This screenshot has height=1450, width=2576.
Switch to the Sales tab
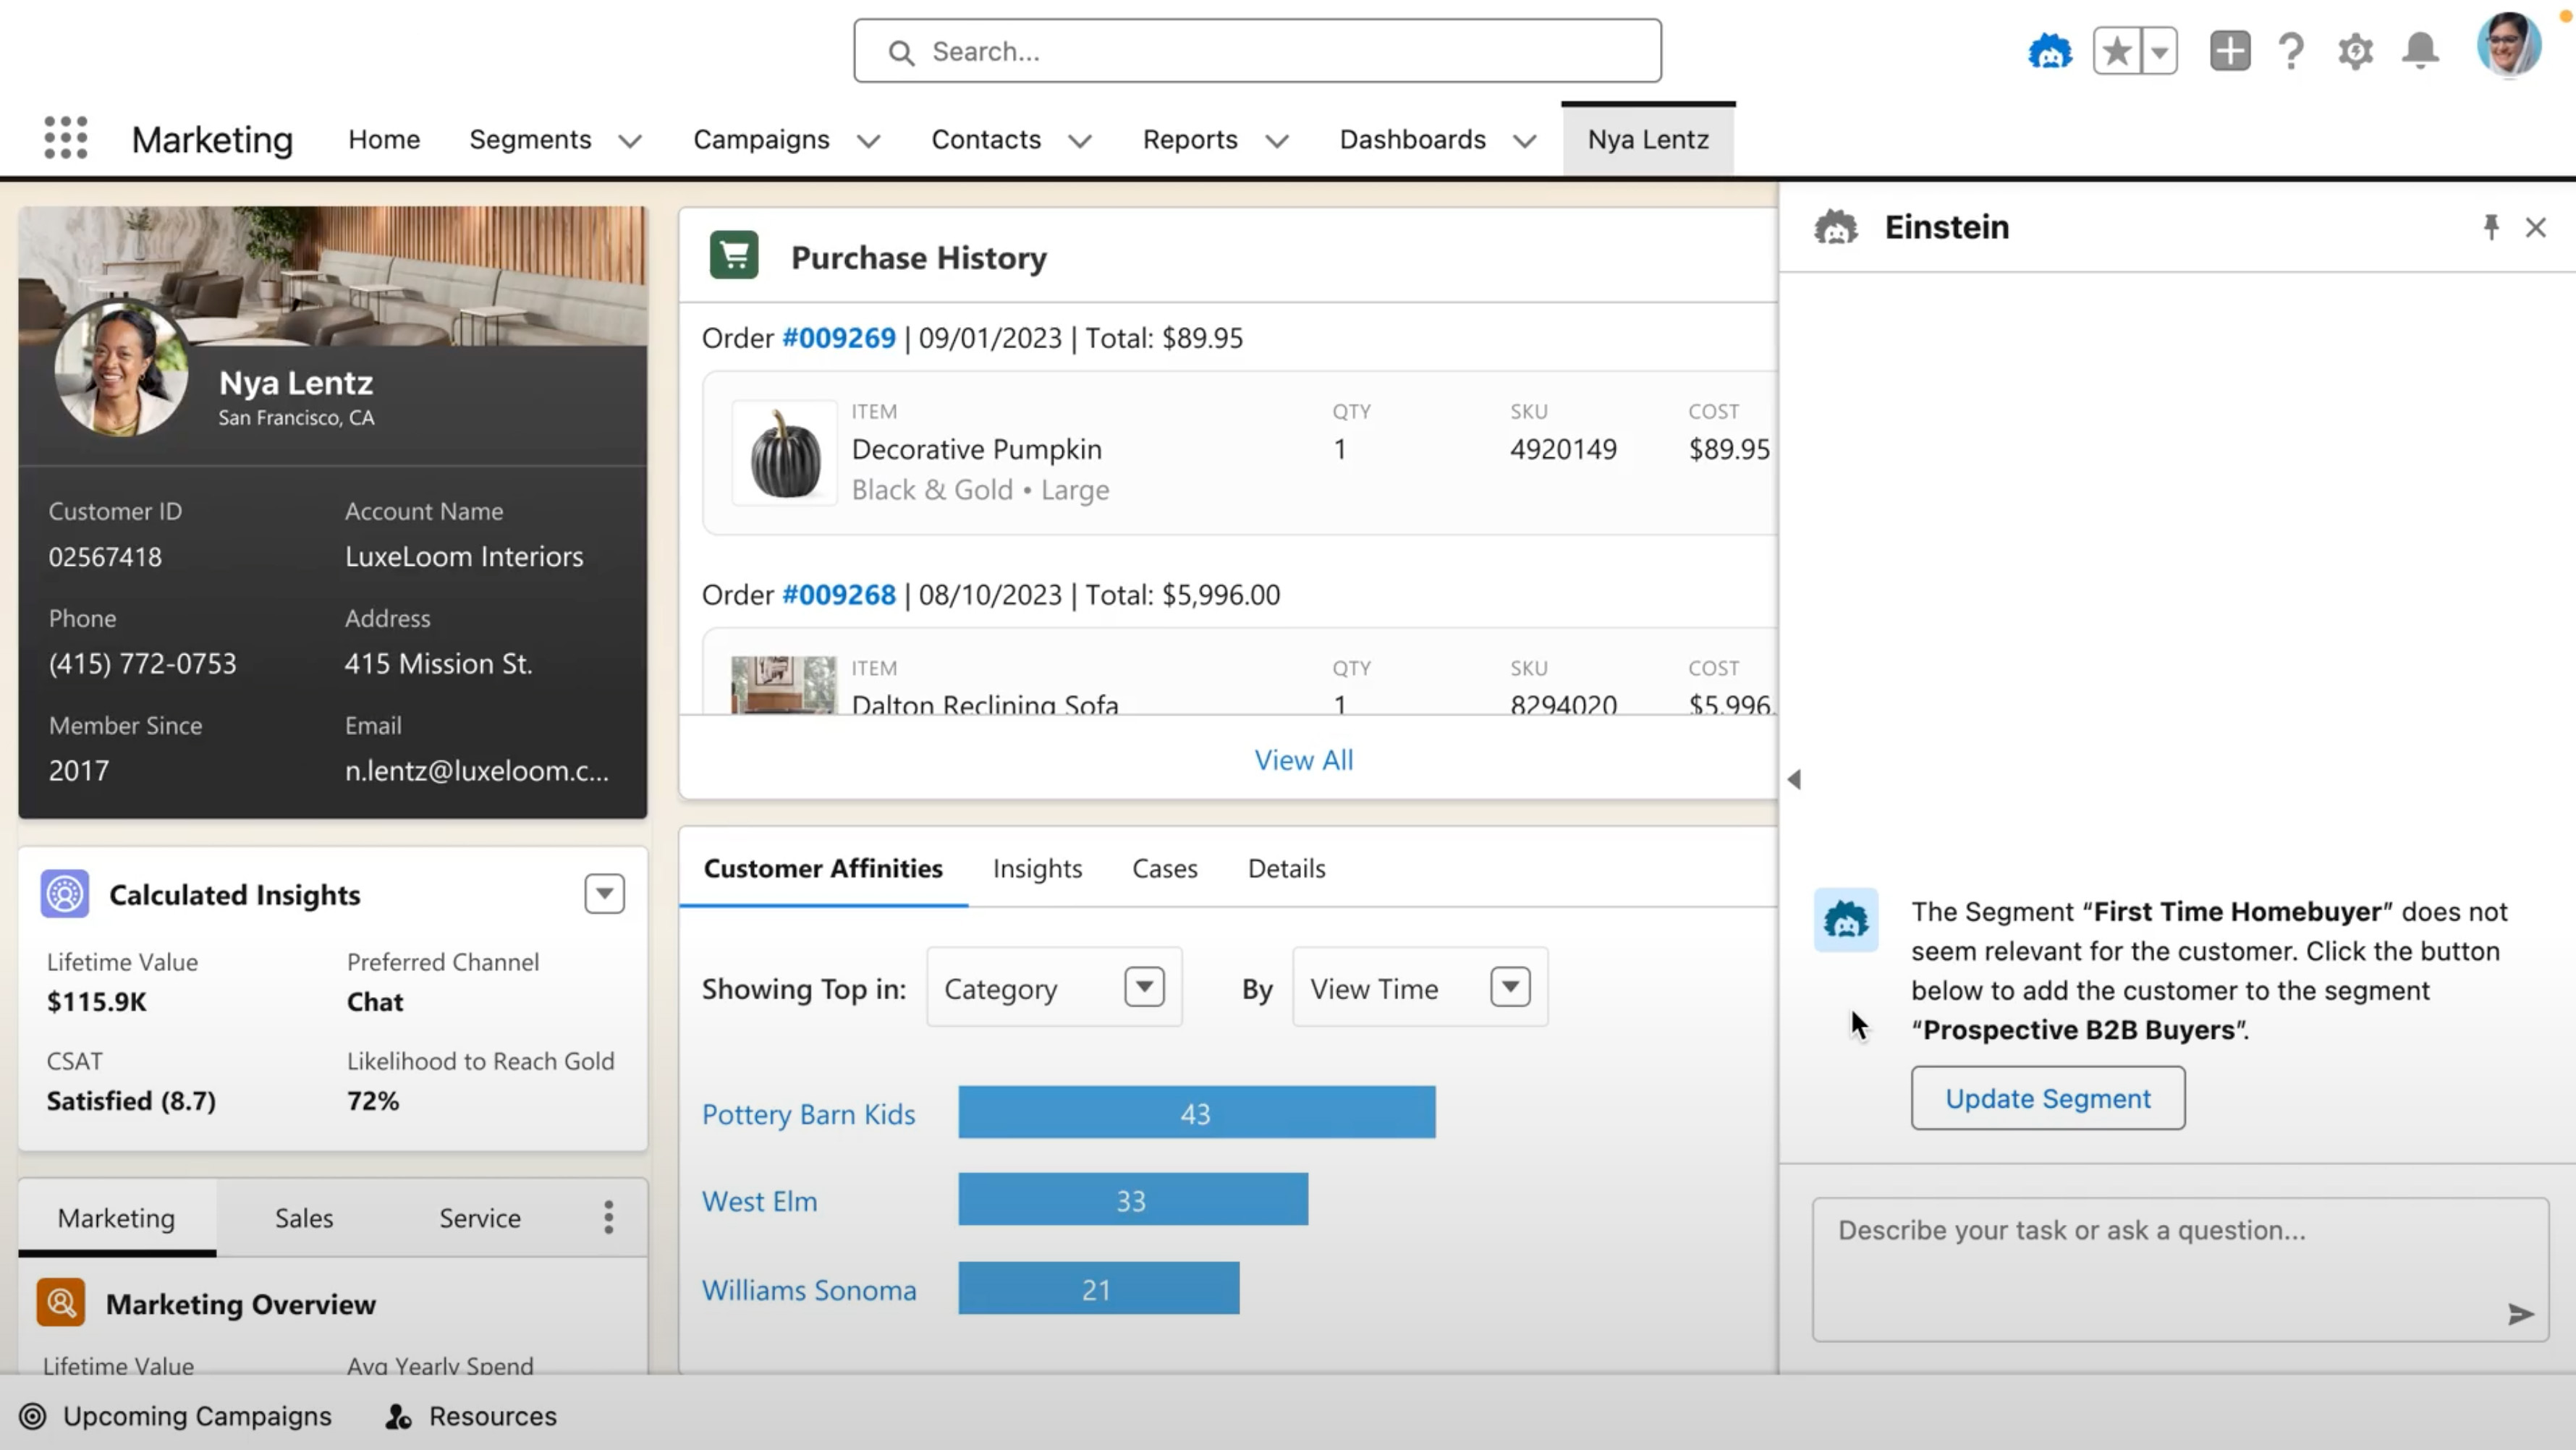point(302,1218)
